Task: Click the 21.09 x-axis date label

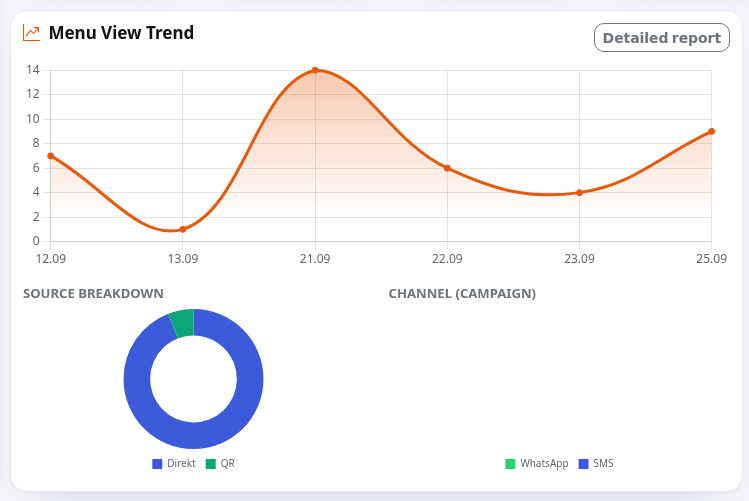Action: point(315,258)
